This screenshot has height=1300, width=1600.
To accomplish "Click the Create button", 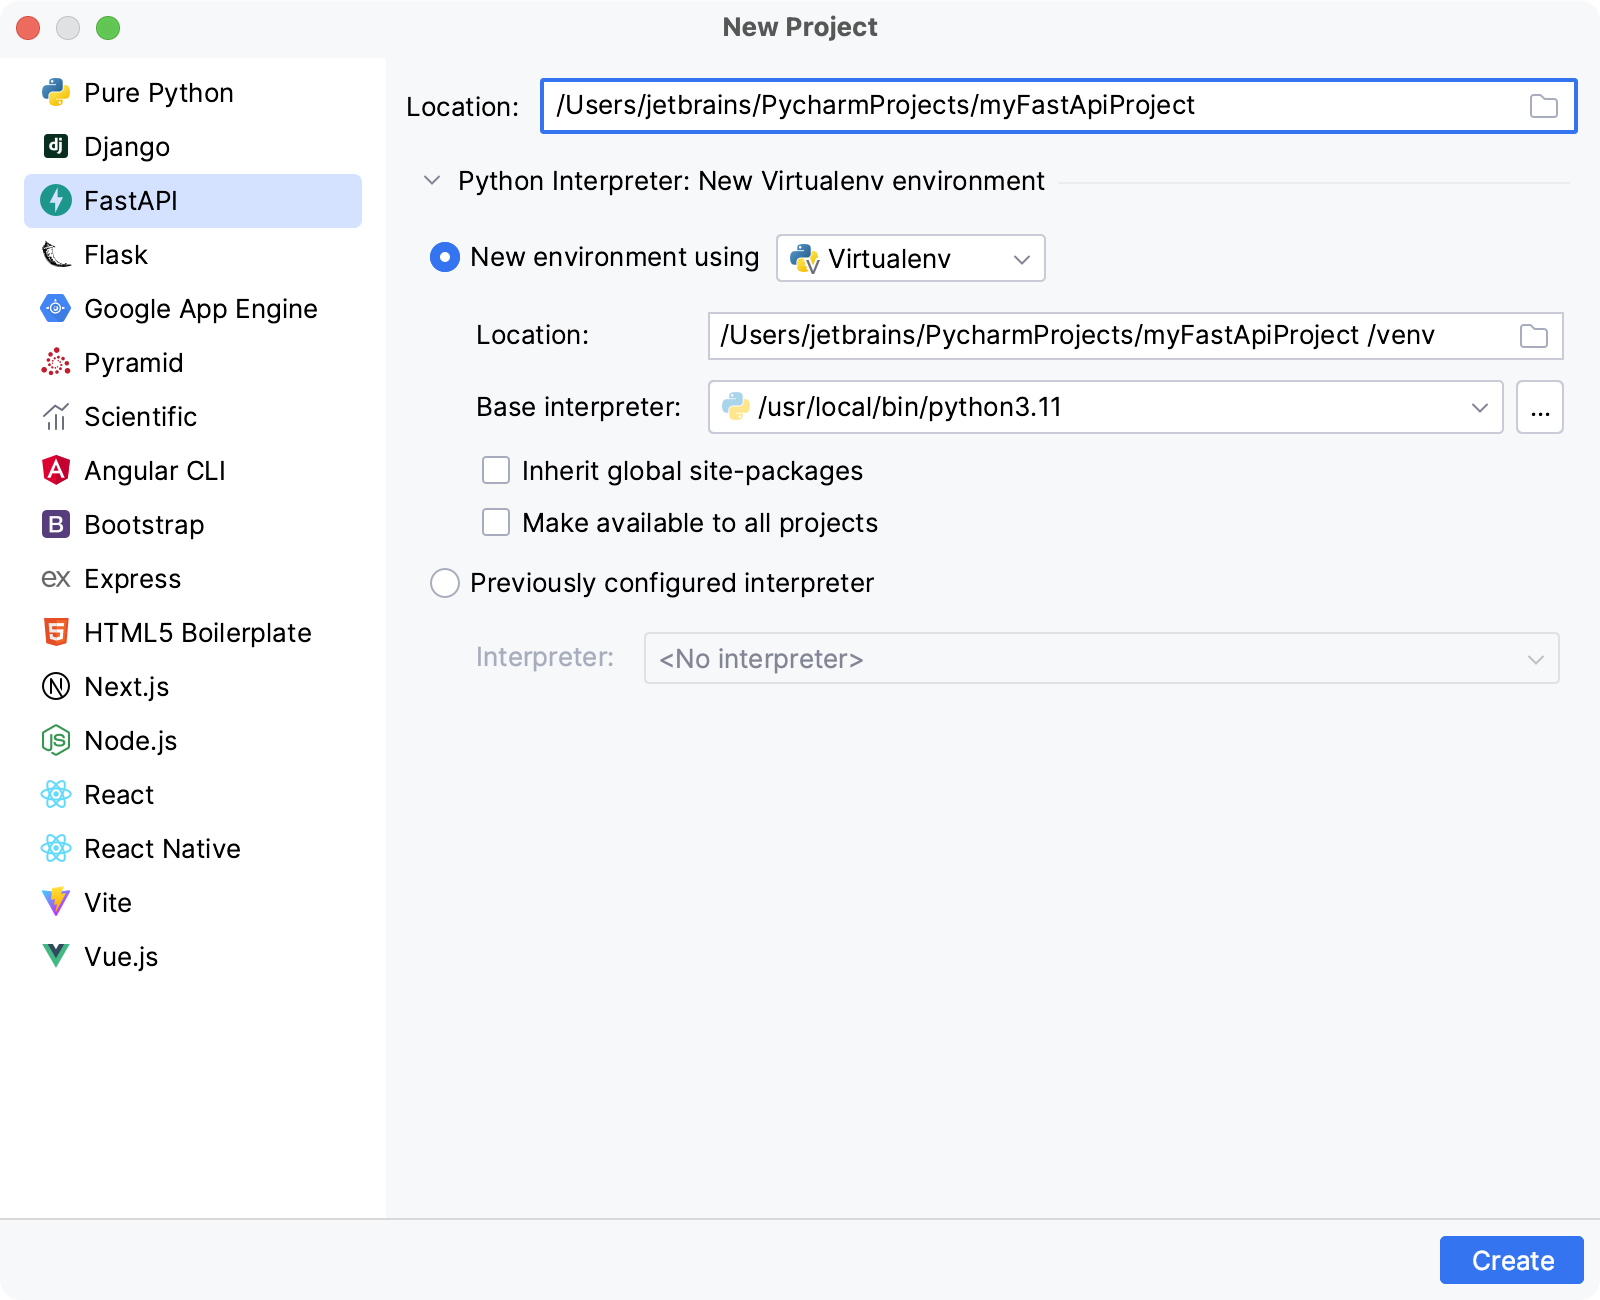I will [1512, 1260].
